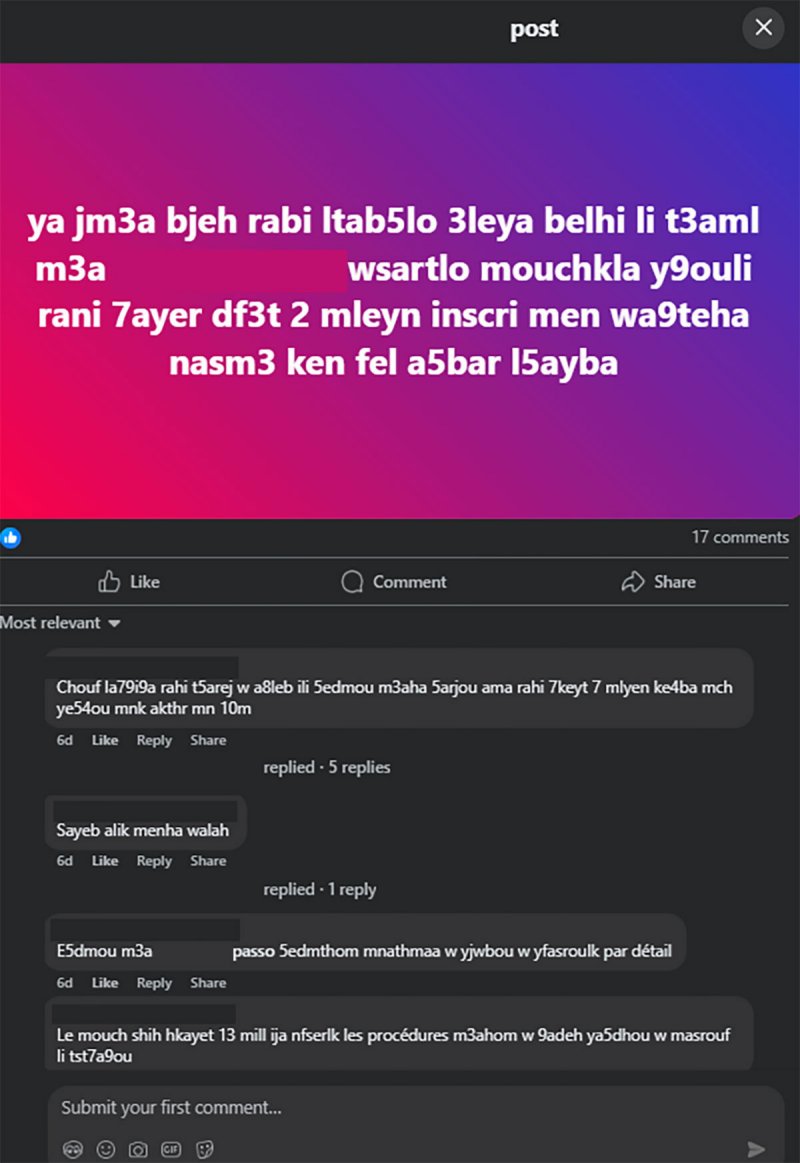
Task: Open the avatar sticker picker icon
Action: coord(72,1149)
